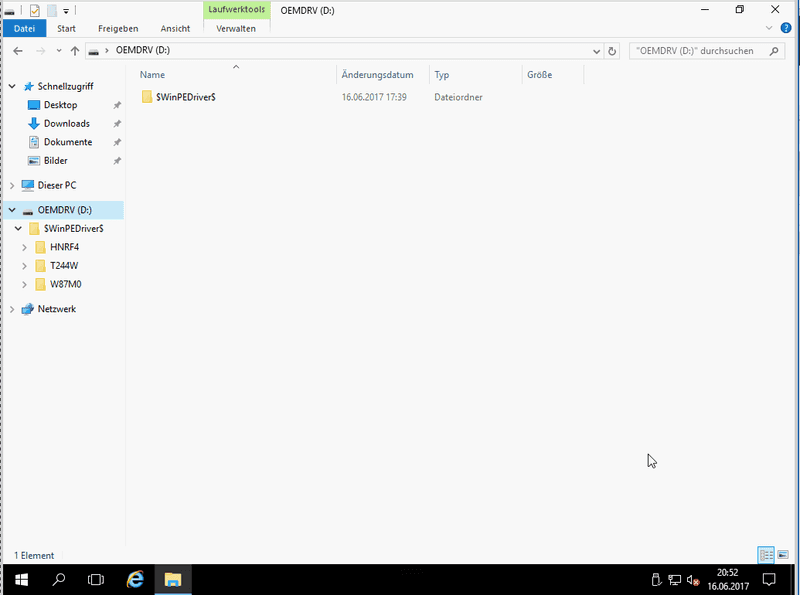Click the Up arrow navigation icon

(x=75, y=51)
